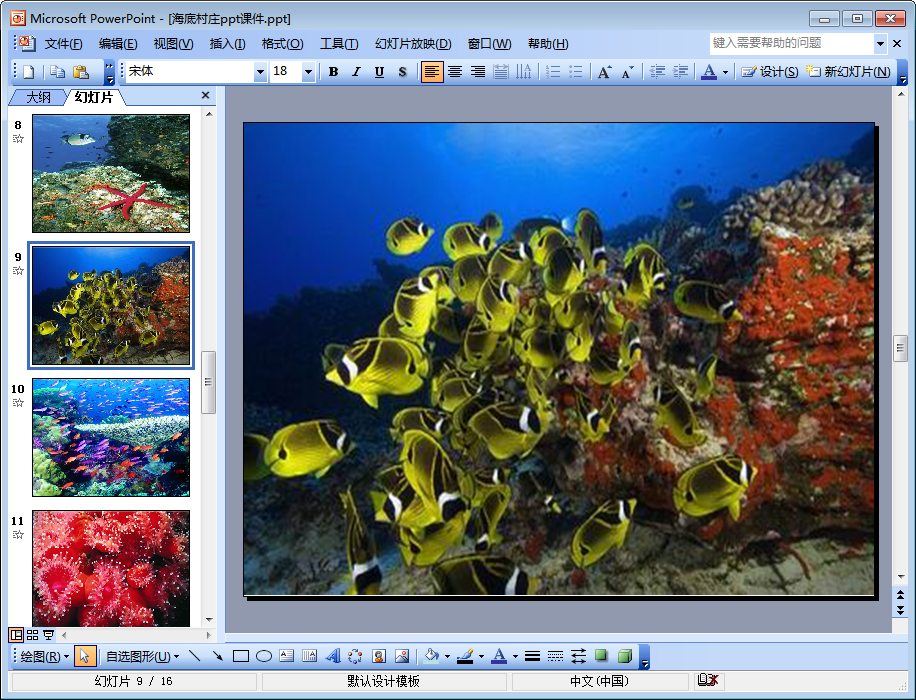Select slide 10 thumbnail

coord(111,437)
